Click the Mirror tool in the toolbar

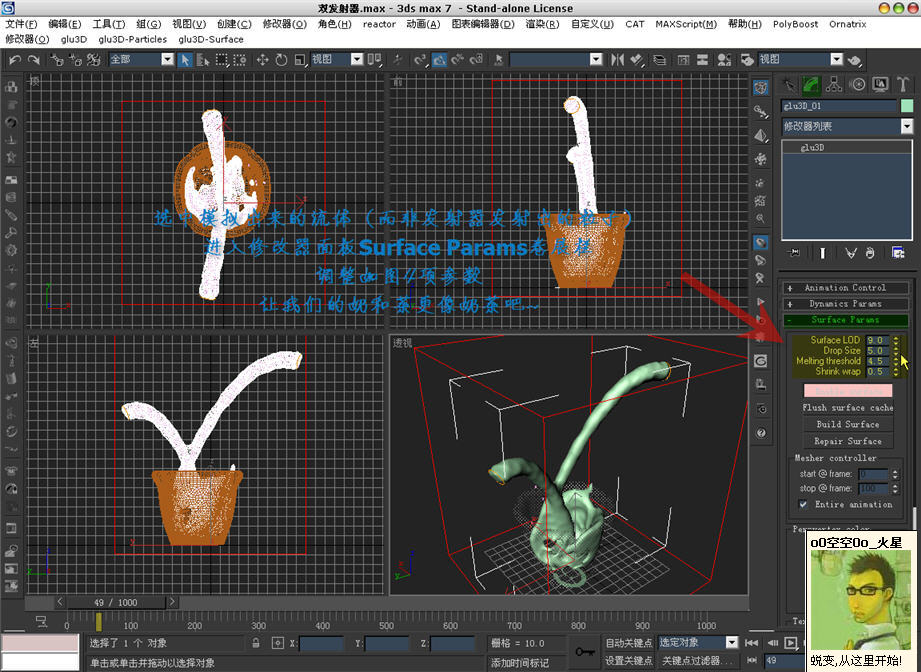point(617,59)
